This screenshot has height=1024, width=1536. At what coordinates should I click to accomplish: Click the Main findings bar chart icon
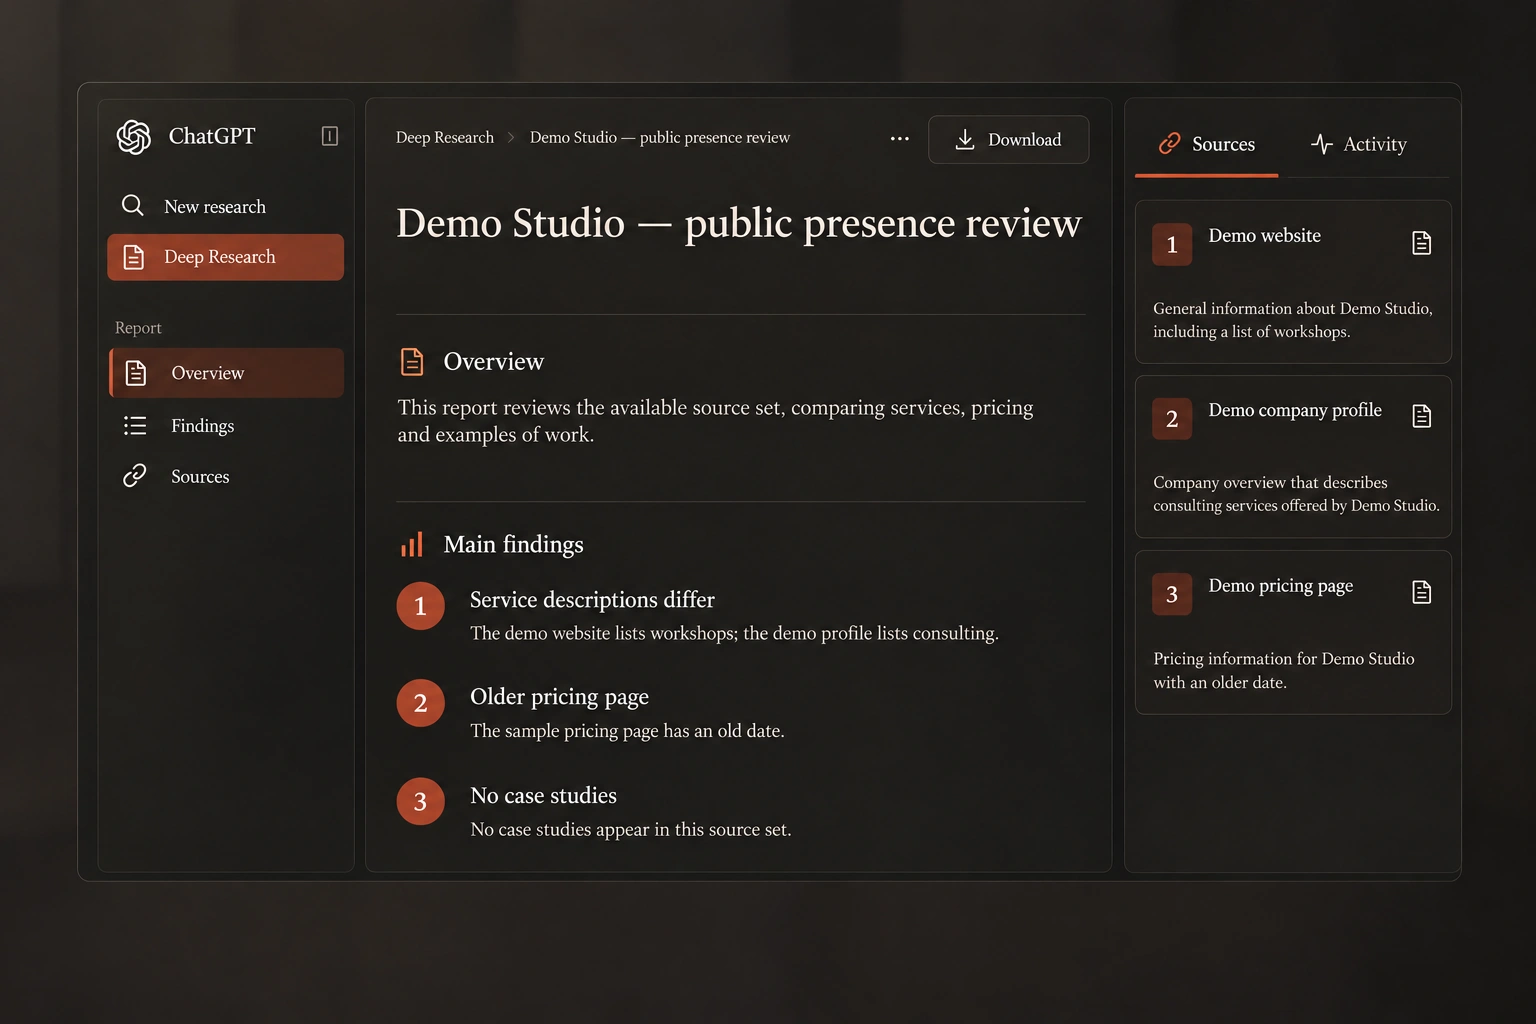tap(412, 544)
